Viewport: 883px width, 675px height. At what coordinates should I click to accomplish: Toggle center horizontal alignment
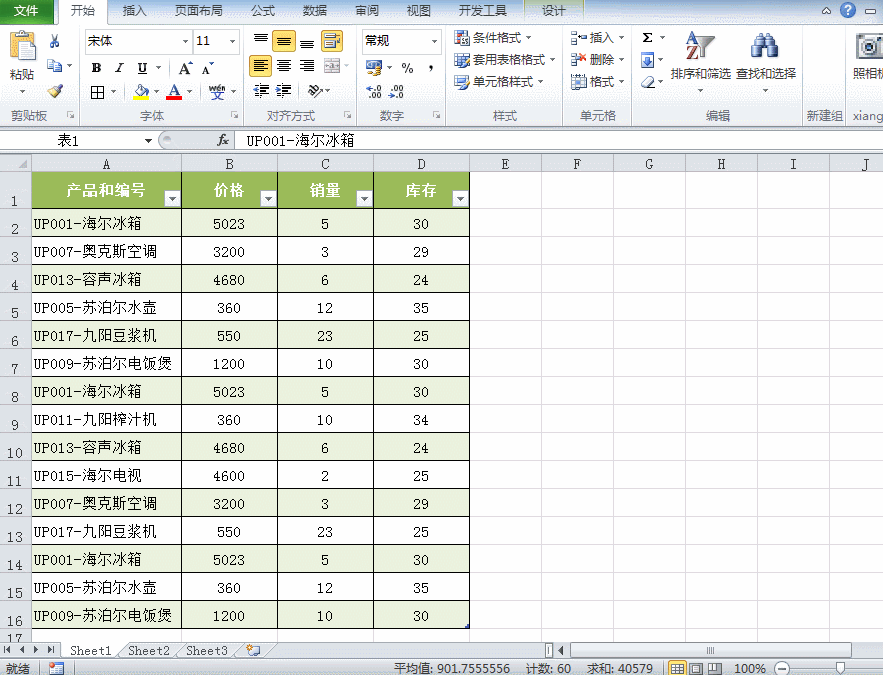coord(284,66)
